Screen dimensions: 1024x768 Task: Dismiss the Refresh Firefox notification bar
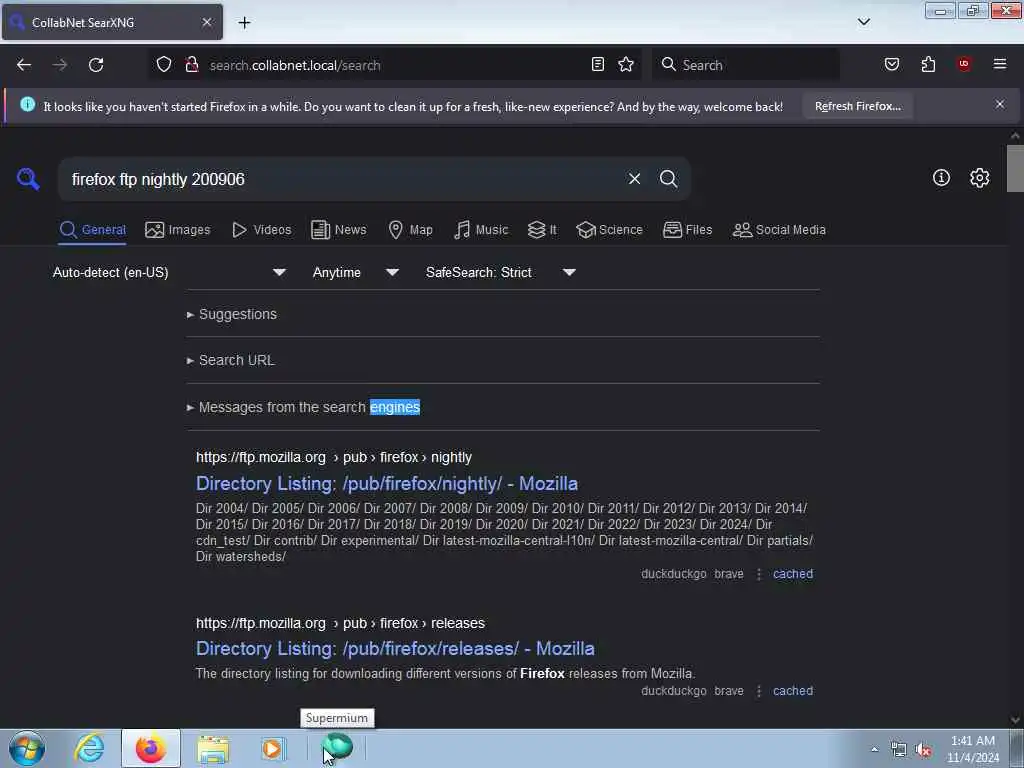[1000, 104]
